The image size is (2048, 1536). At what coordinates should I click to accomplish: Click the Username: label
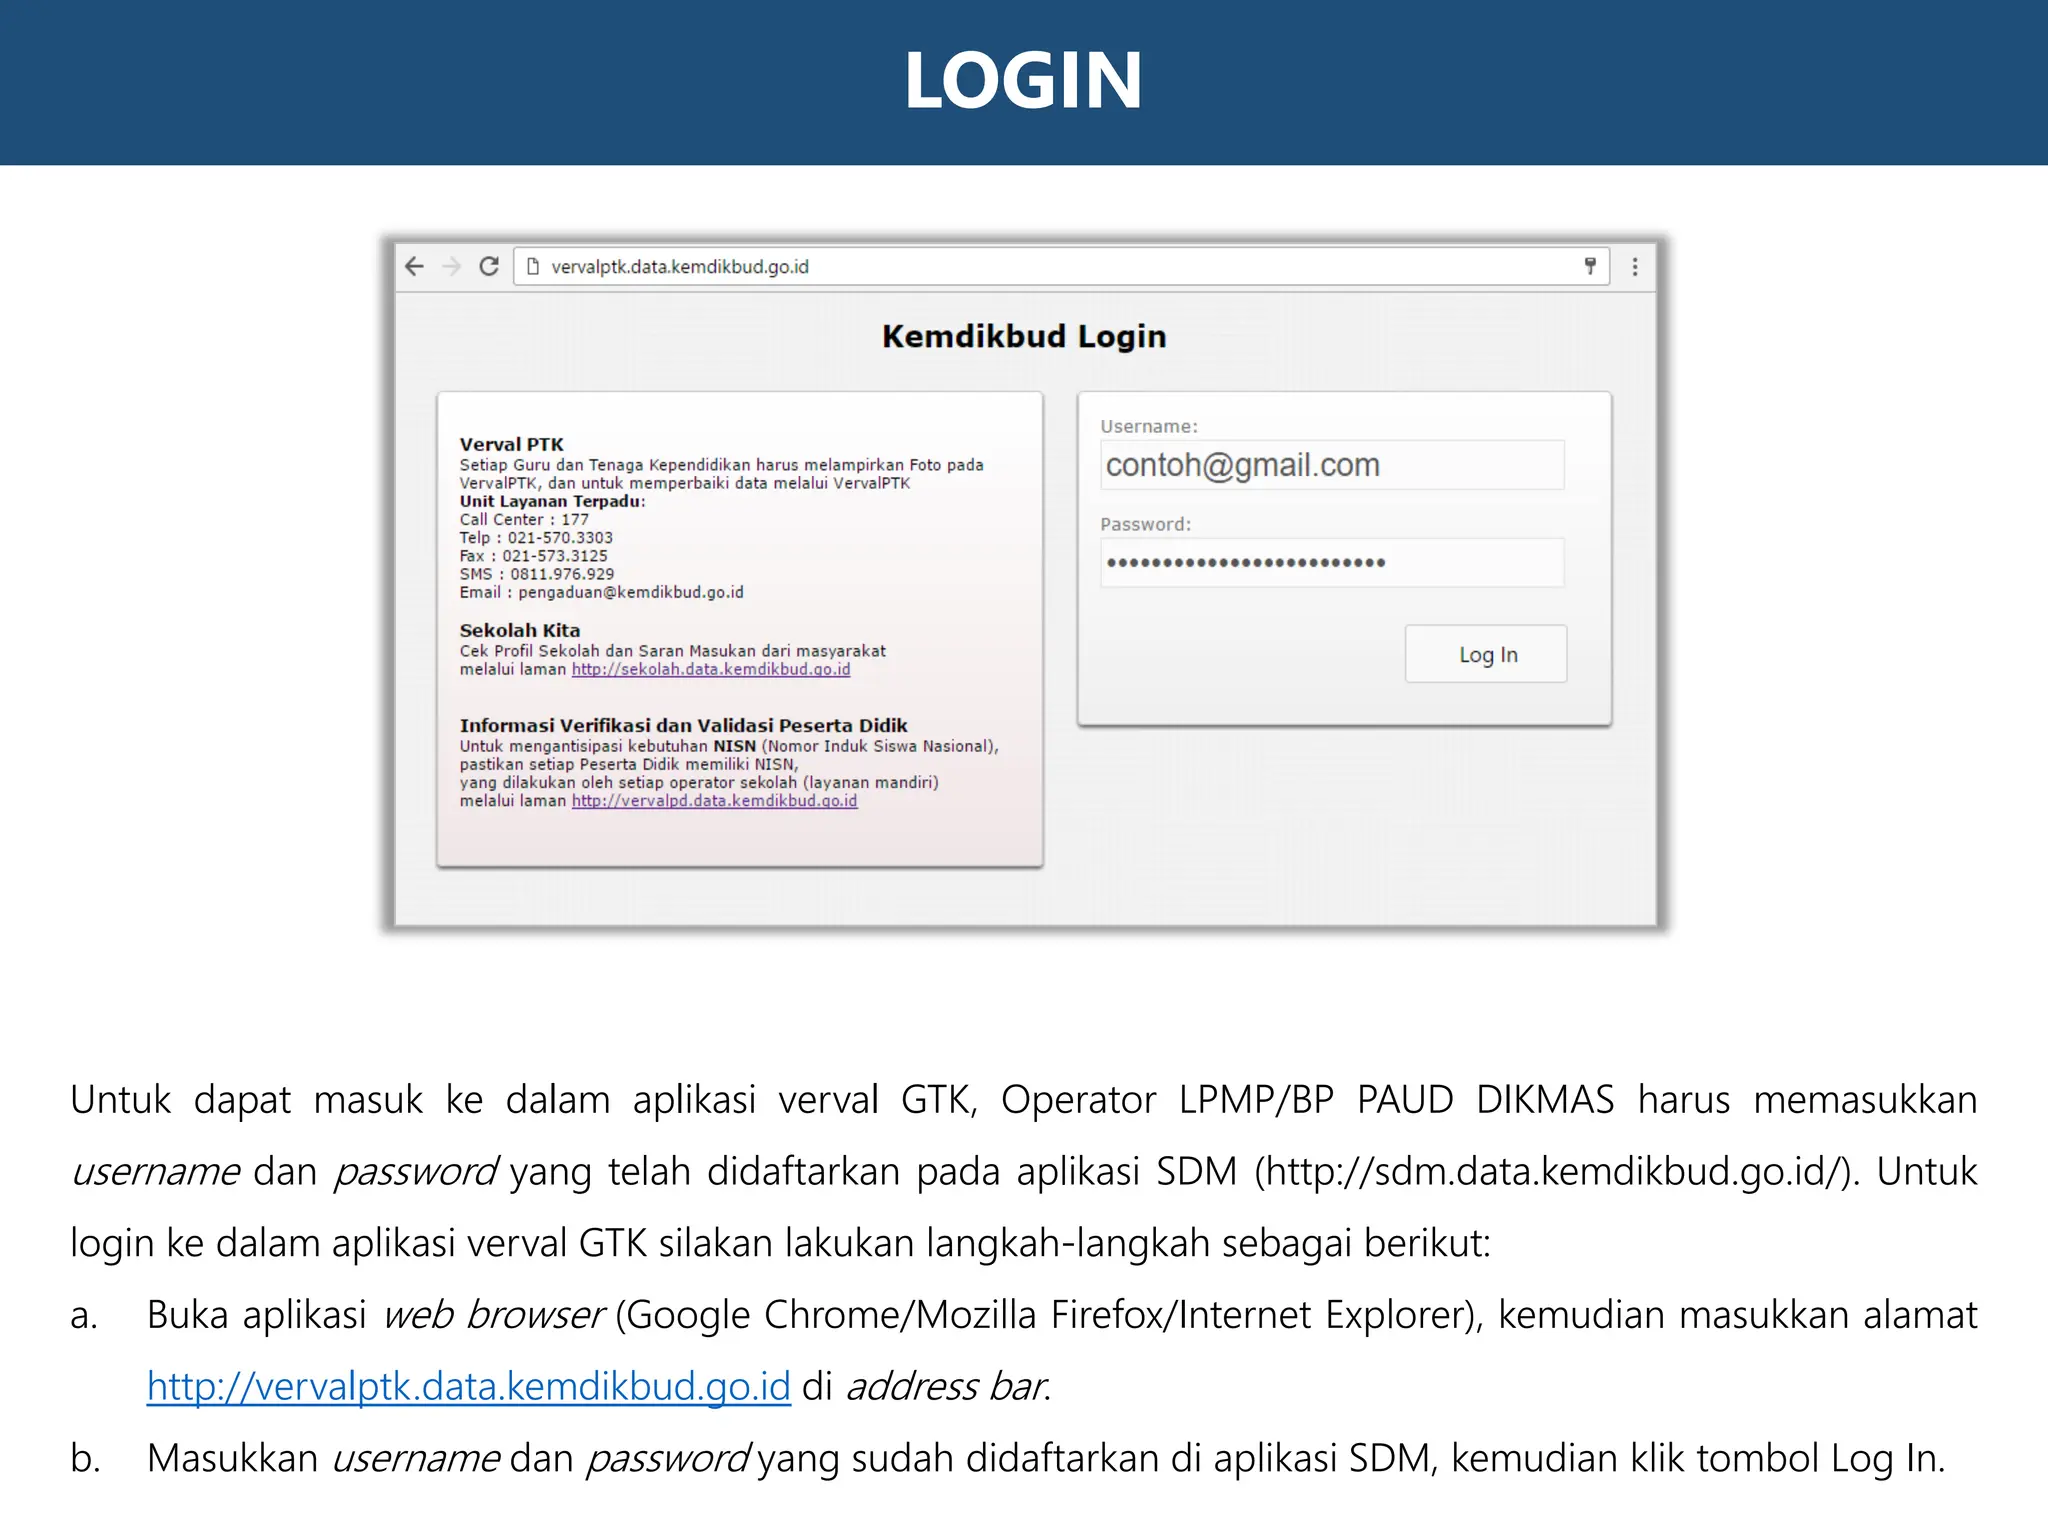pos(1149,426)
